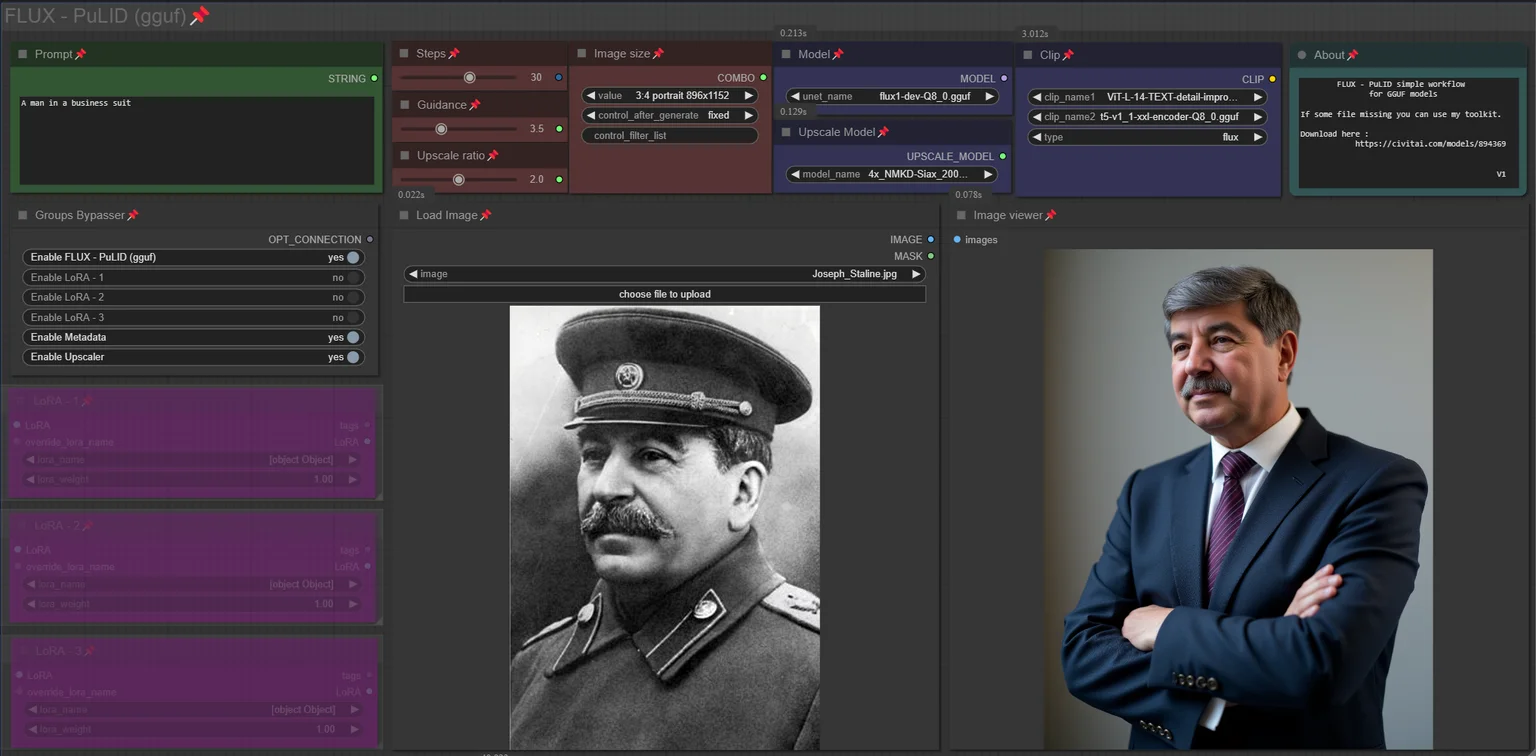Open the Load Image image file combo

click(665, 274)
